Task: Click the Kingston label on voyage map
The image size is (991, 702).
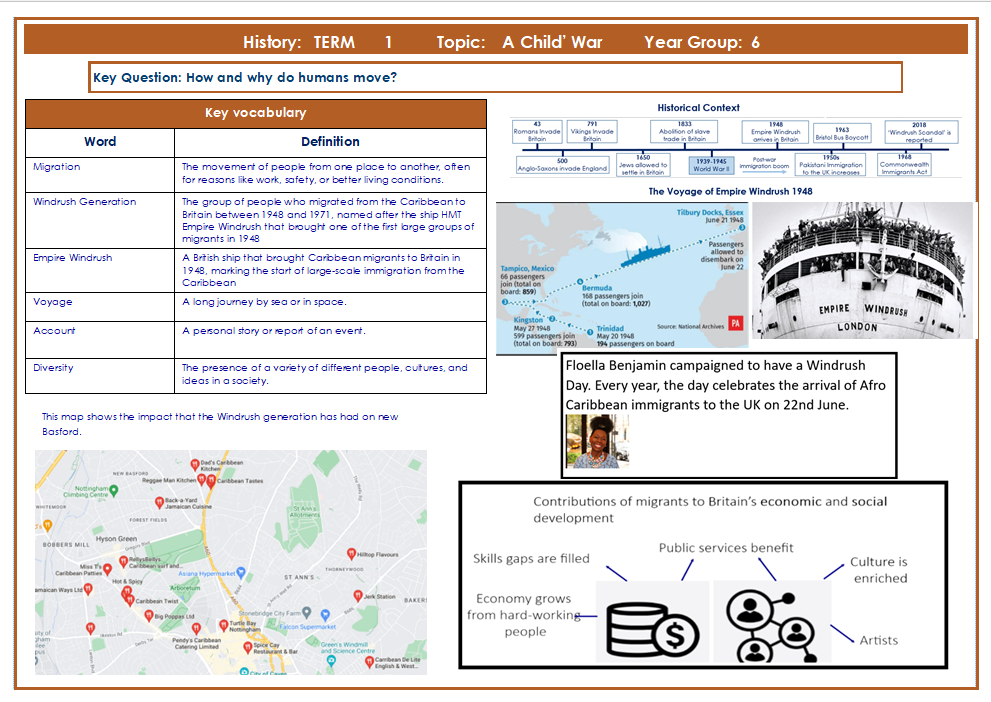Action: tap(528, 320)
